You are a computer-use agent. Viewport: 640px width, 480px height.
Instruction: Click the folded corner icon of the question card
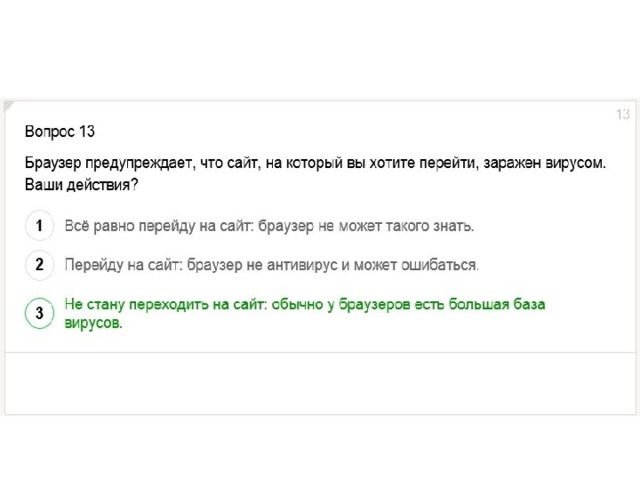(9, 106)
